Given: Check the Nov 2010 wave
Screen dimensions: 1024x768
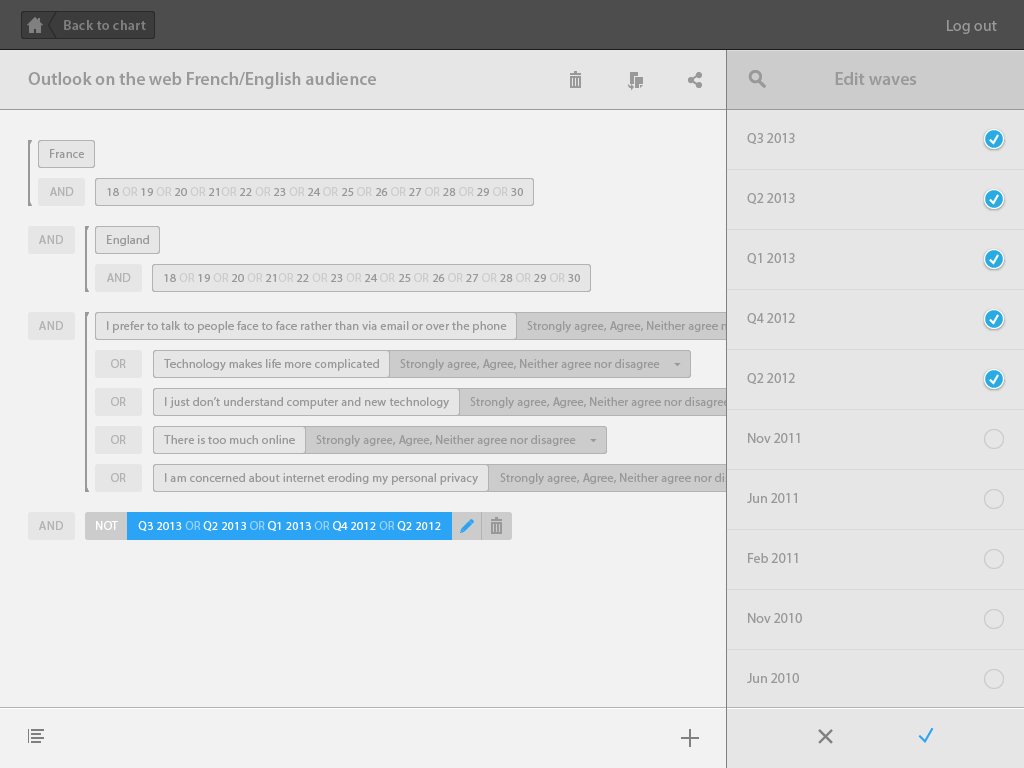Looking at the screenshot, I should click(x=993, y=619).
